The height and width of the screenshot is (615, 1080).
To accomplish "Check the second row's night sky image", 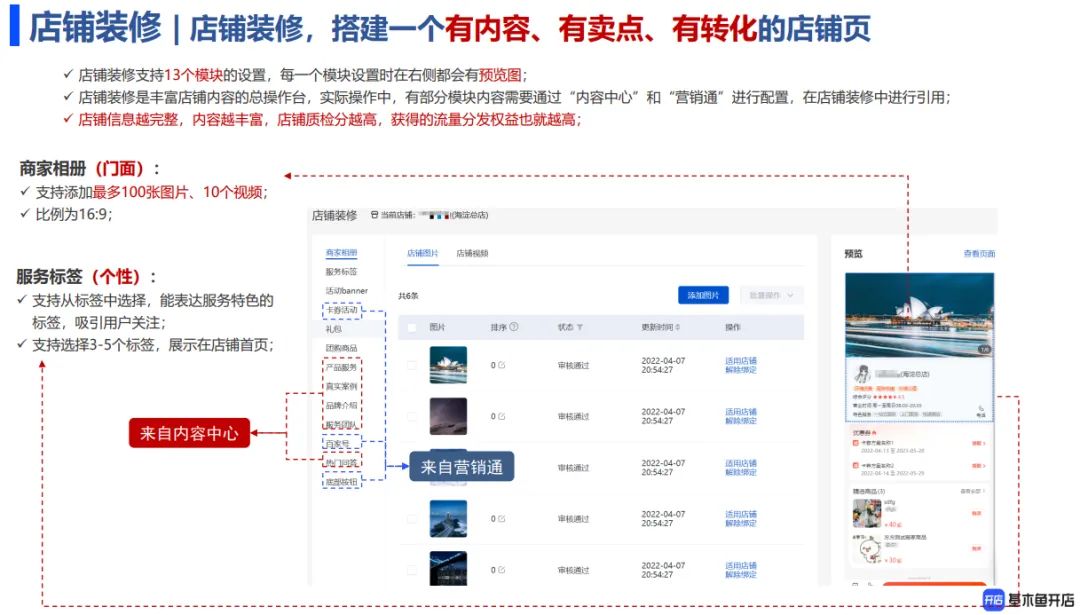I will (x=411, y=416).
